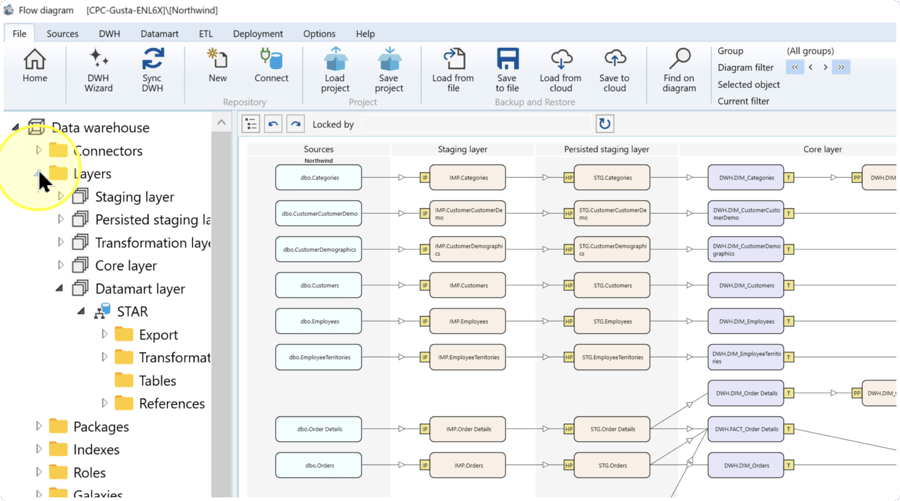
Task: Undo the last diagram change
Action: [x=273, y=124]
